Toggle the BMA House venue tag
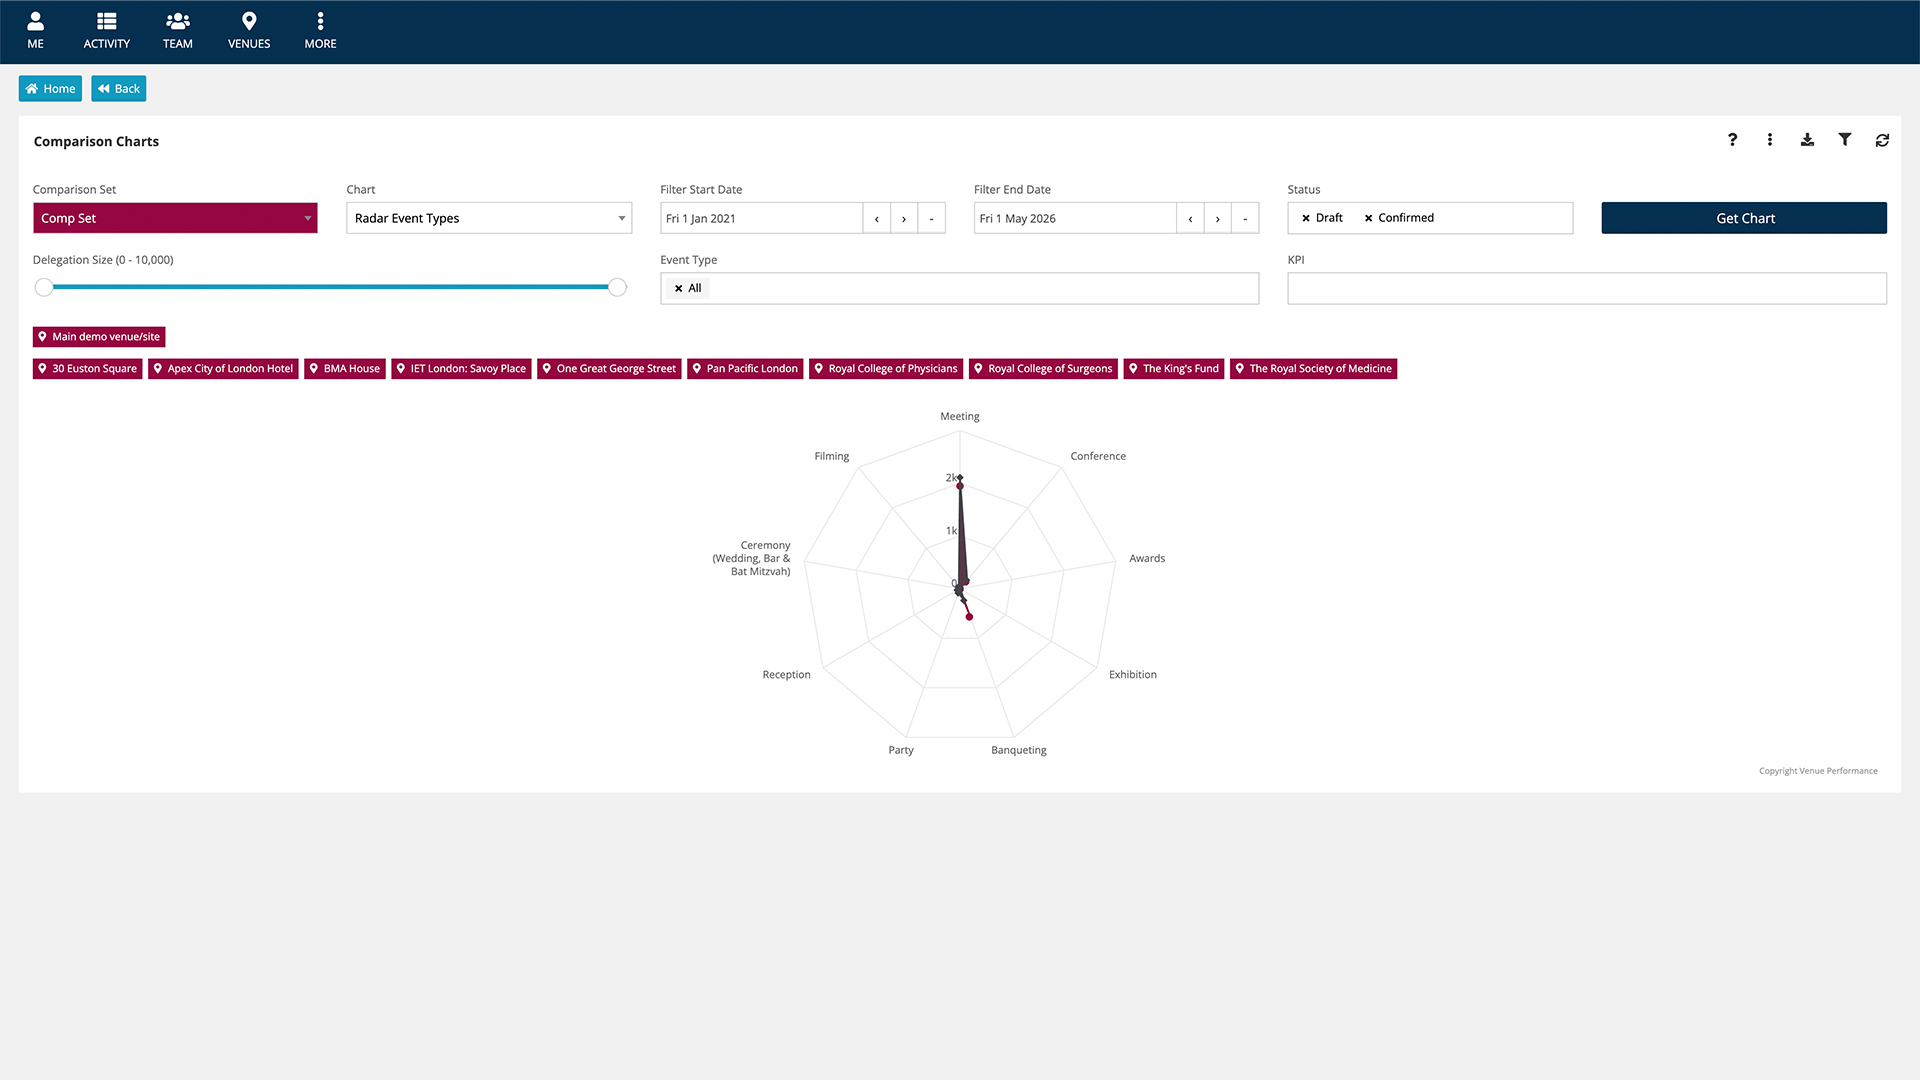The width and height of the screenshot is (1920, 1080). (345, 369)
